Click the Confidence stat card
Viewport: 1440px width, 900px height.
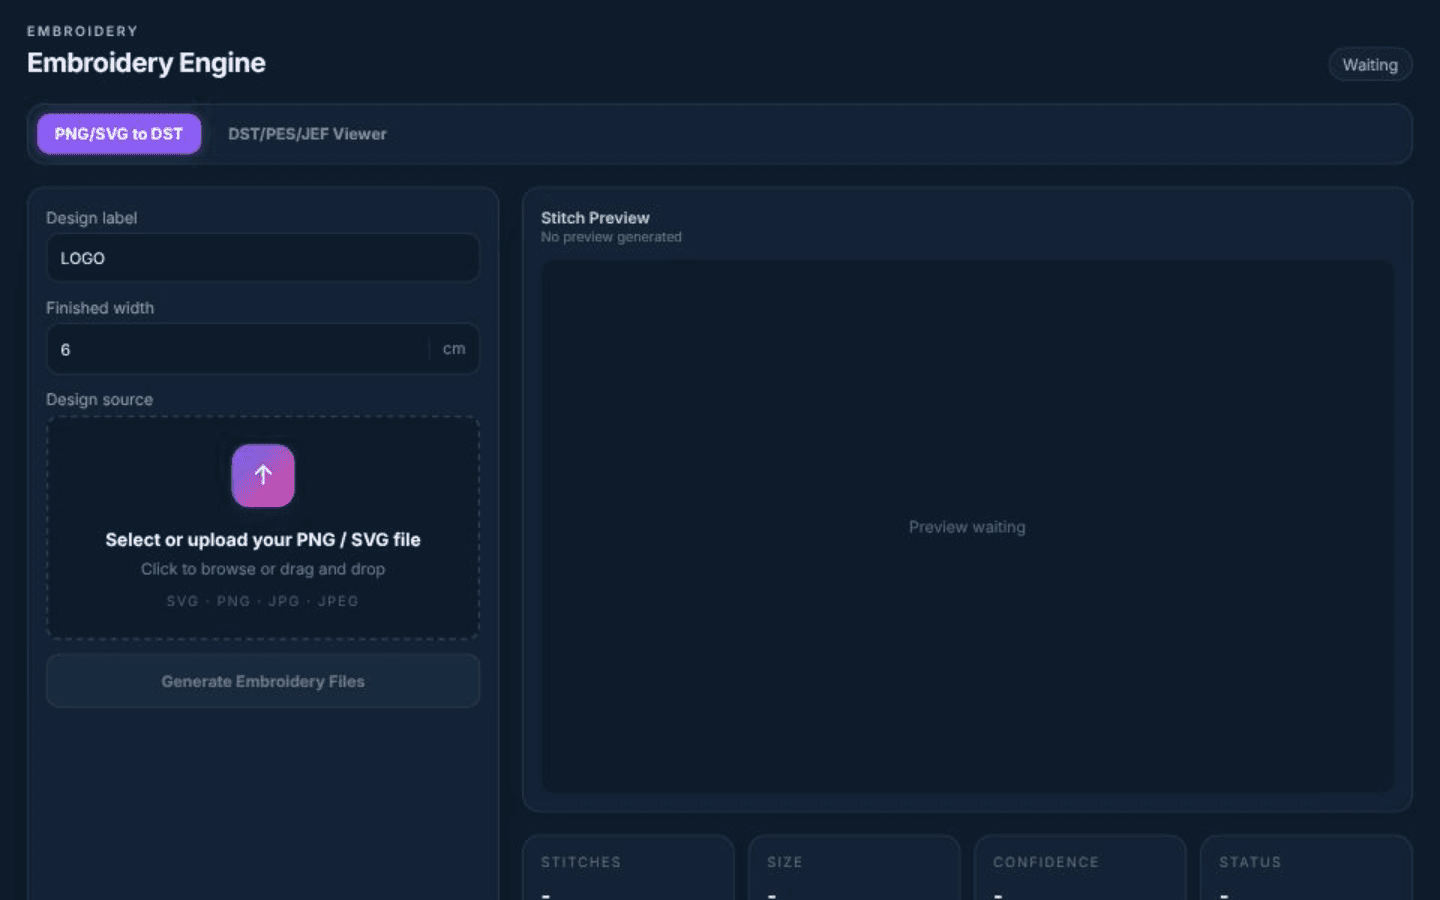click(1080, 868)
